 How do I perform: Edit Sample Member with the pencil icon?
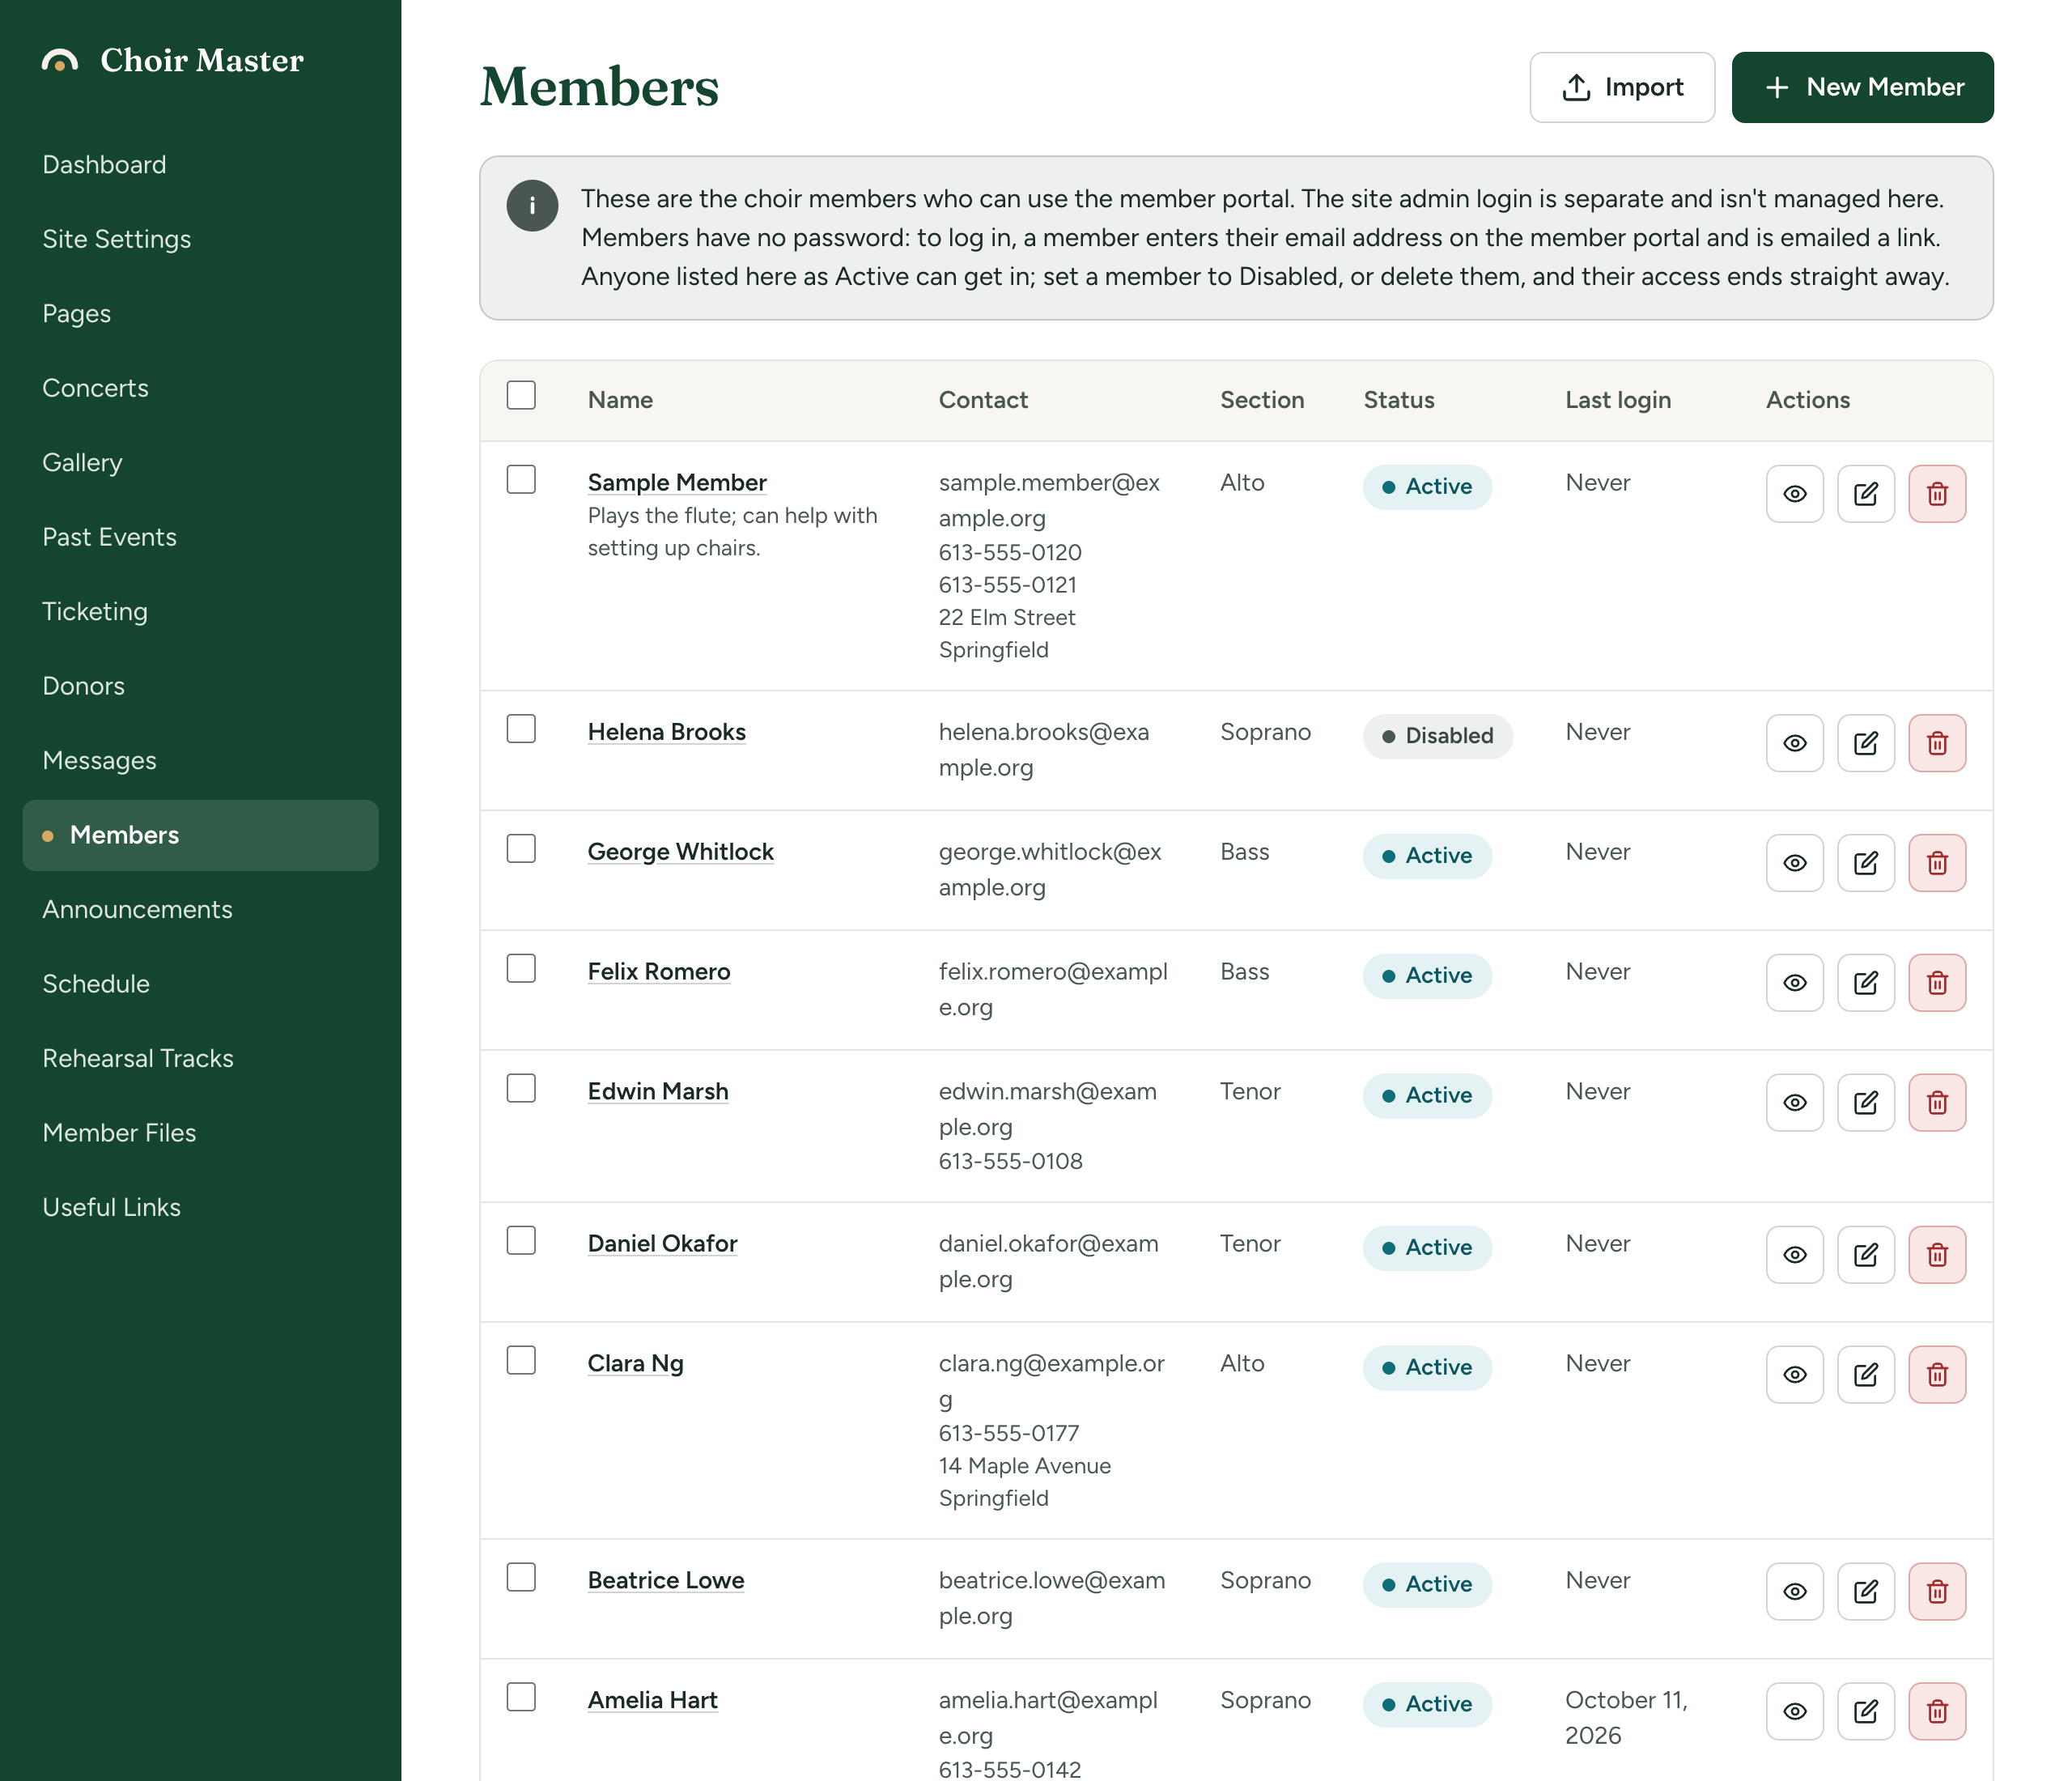click(1865, 494)
